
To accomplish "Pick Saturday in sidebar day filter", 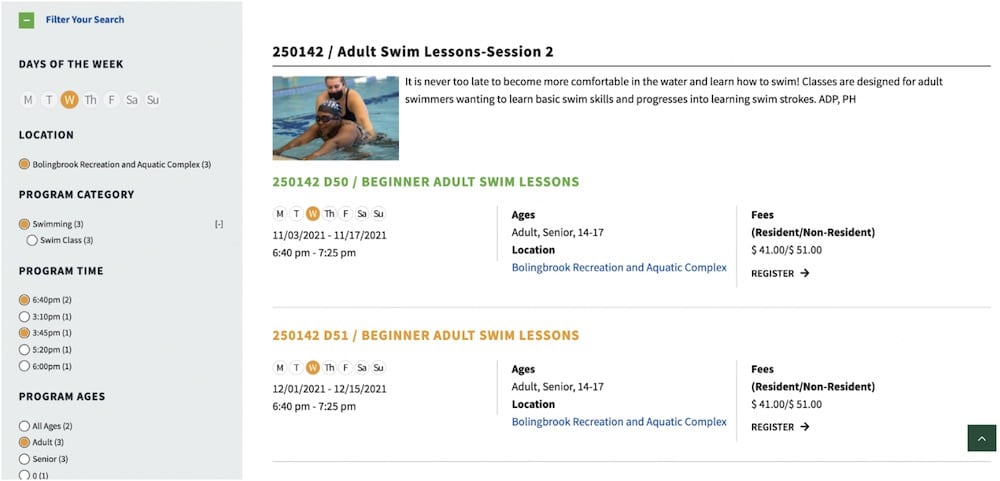I will [132, 100].
